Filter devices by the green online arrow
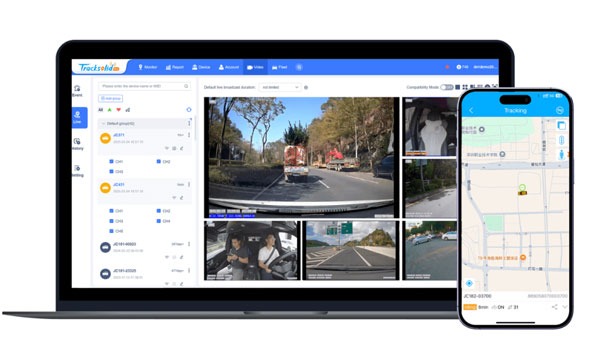Image resolution: width=600 pixels, height=360 pixels. point(110,110)
